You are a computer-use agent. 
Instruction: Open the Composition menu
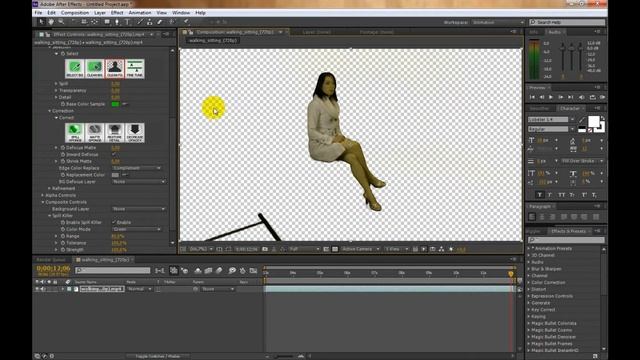[75, 13]
